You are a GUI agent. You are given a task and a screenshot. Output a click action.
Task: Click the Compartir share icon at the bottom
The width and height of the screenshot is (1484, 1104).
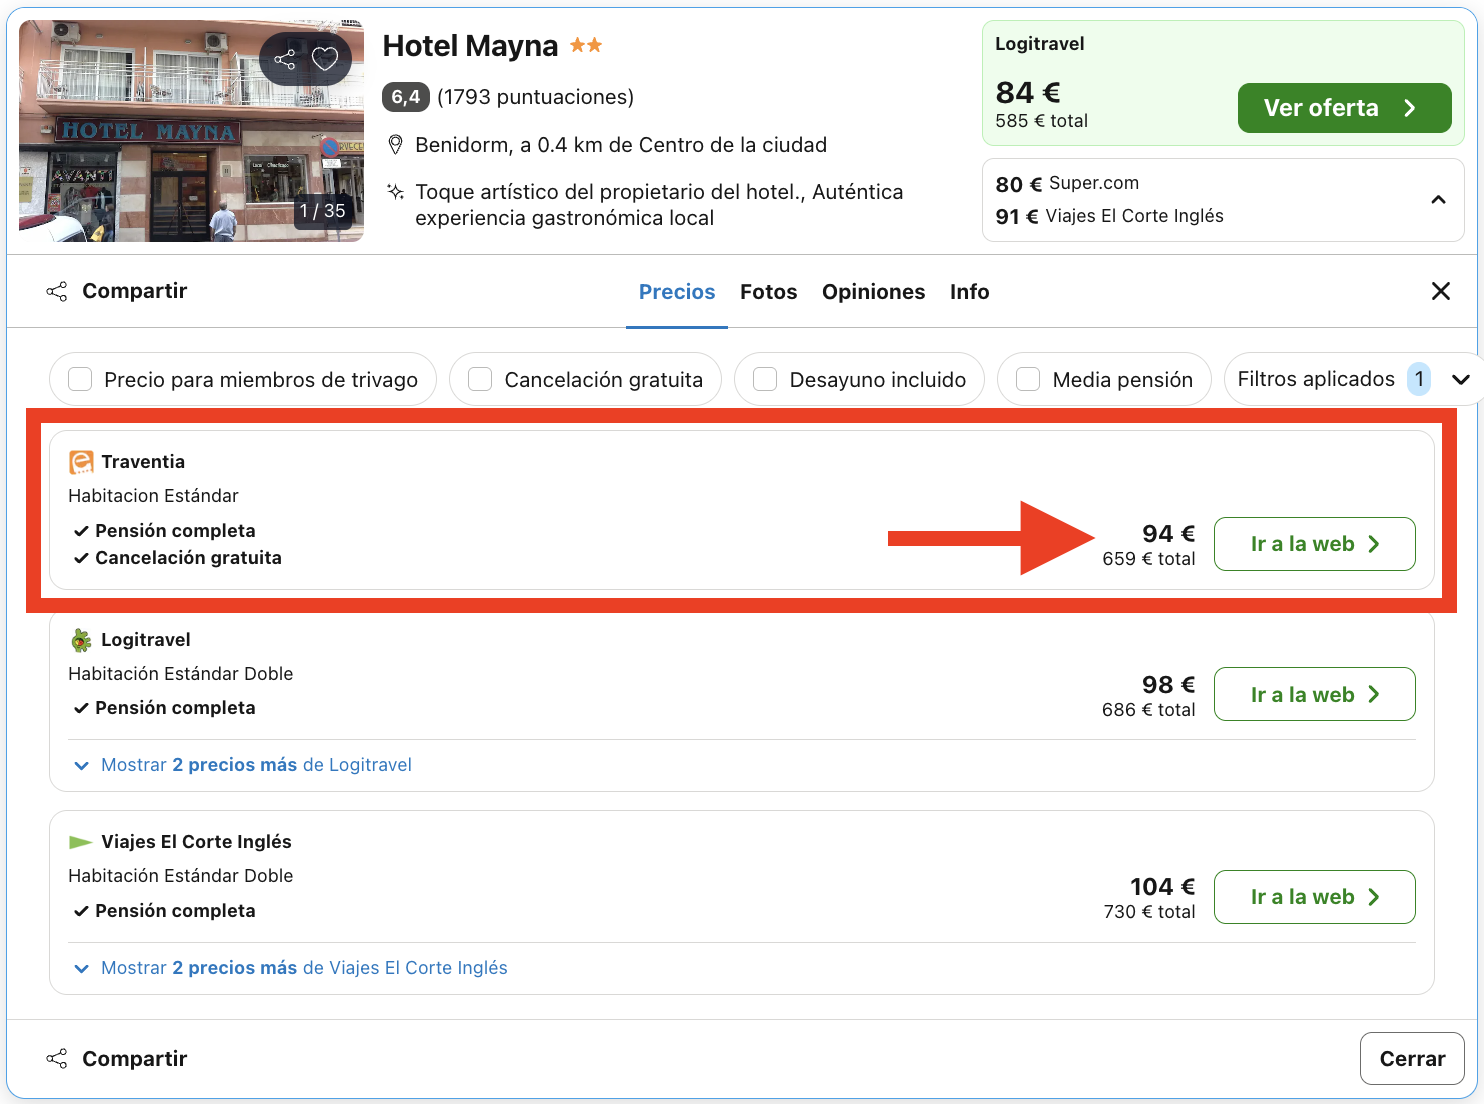click(57, 1058)
